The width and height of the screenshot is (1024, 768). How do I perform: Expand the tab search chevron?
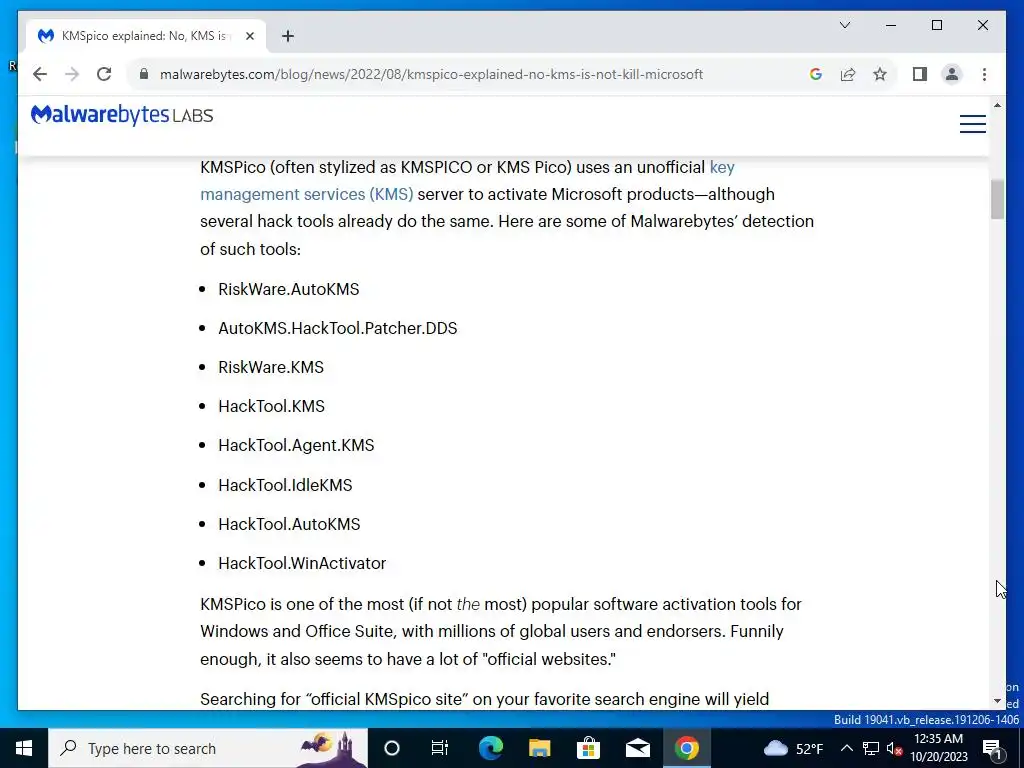844,25
